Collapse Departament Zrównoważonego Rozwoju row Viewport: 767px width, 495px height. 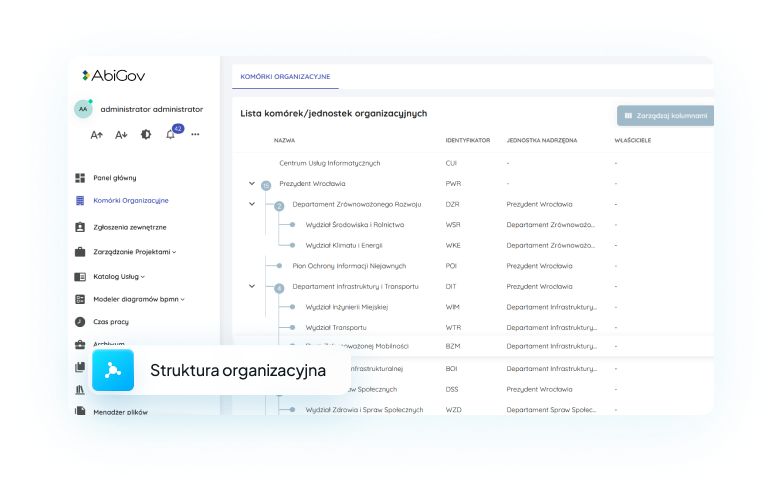252,204
